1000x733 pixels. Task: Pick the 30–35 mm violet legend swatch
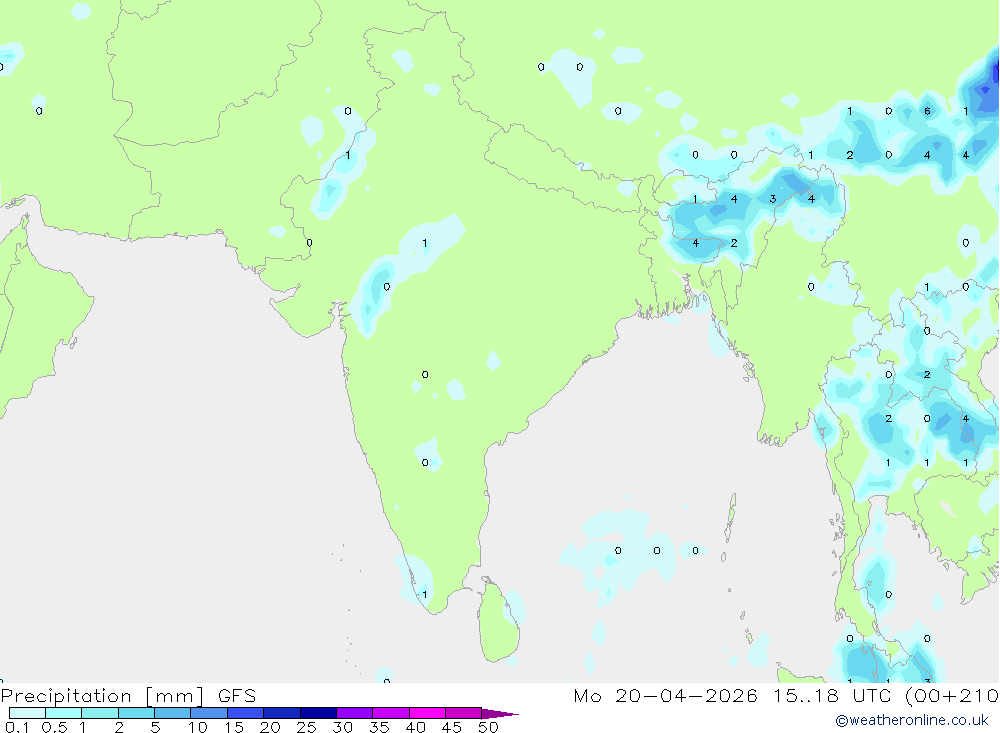(x=354, y=713)
